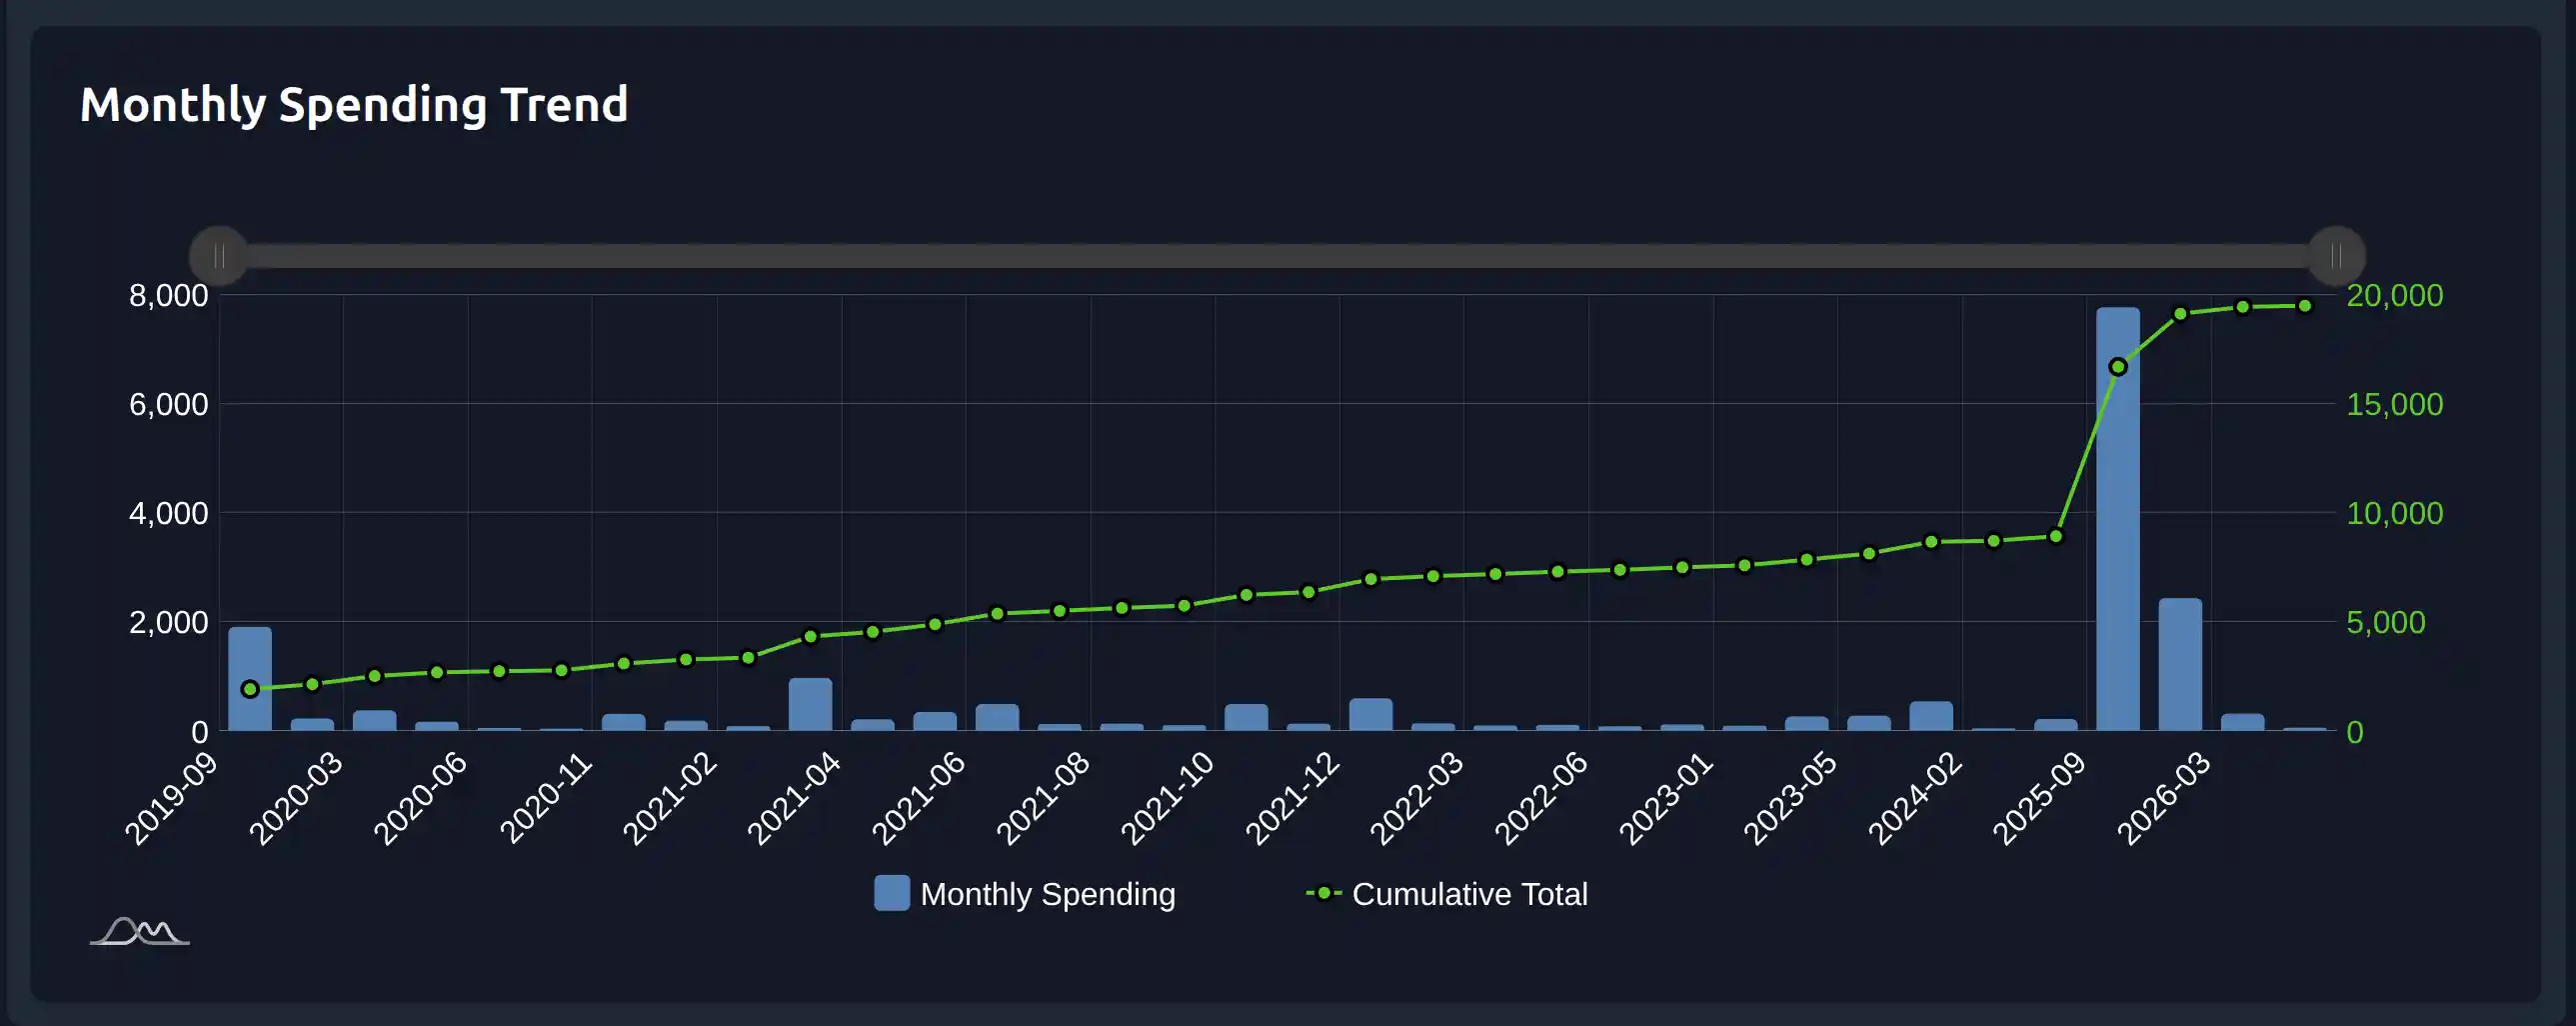The height and width of the screenshot is (1026, 2576).
Task: Click the distribution curve icon at bottom left
Action: click(140, 931)
